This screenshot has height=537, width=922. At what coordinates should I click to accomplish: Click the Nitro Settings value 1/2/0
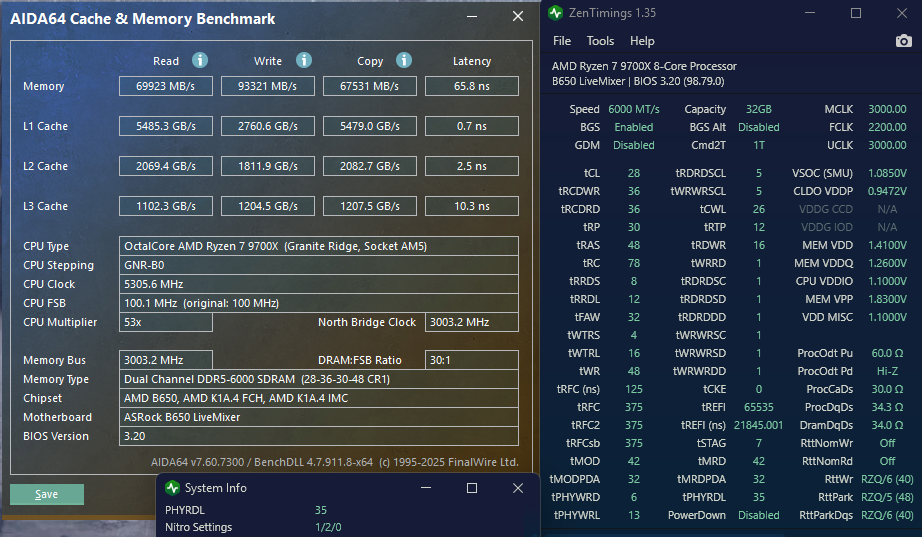(x=328, y=527)
